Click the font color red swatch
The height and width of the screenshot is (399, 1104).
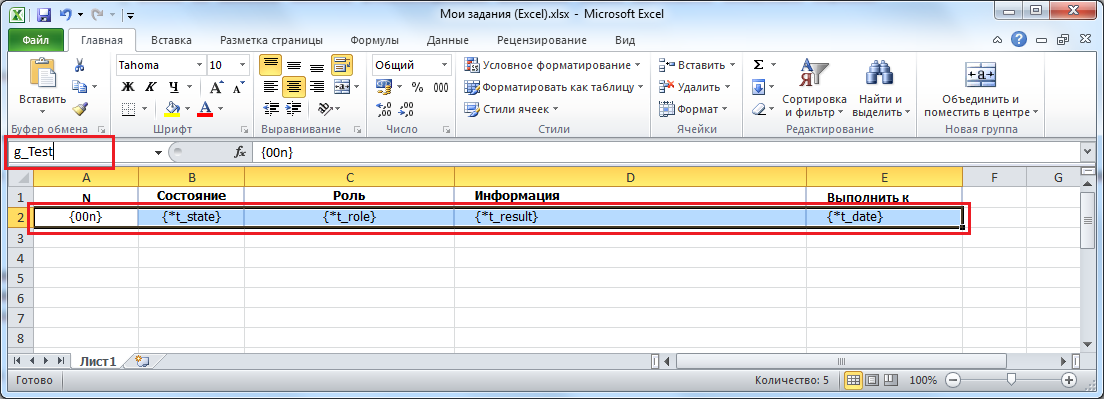[x=205, y=109]
